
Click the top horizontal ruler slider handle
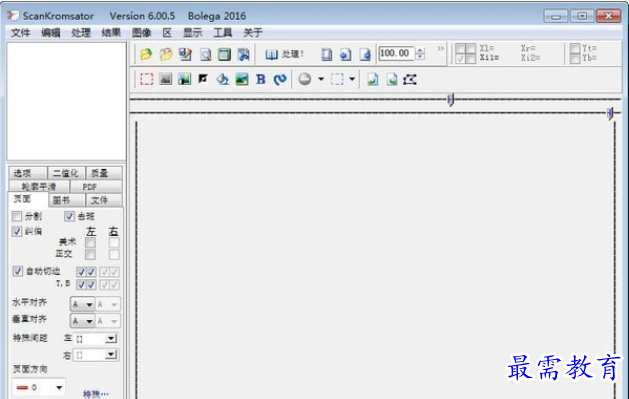click(x=450, y=99)
